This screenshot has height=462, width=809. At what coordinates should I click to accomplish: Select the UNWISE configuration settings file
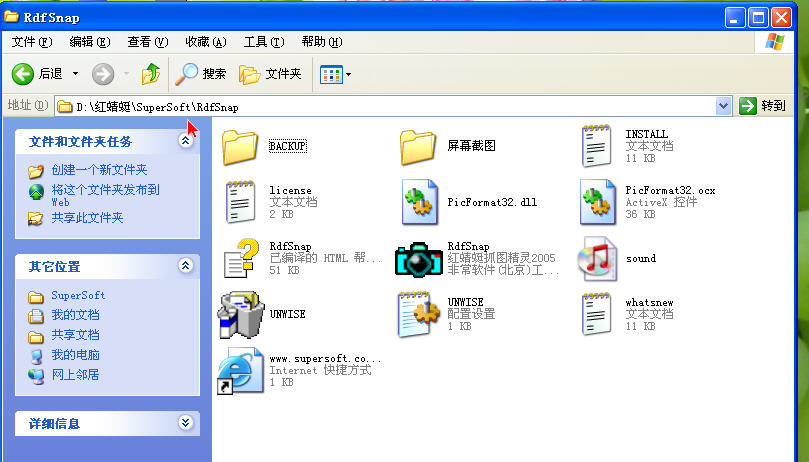[x=420, y=314]
